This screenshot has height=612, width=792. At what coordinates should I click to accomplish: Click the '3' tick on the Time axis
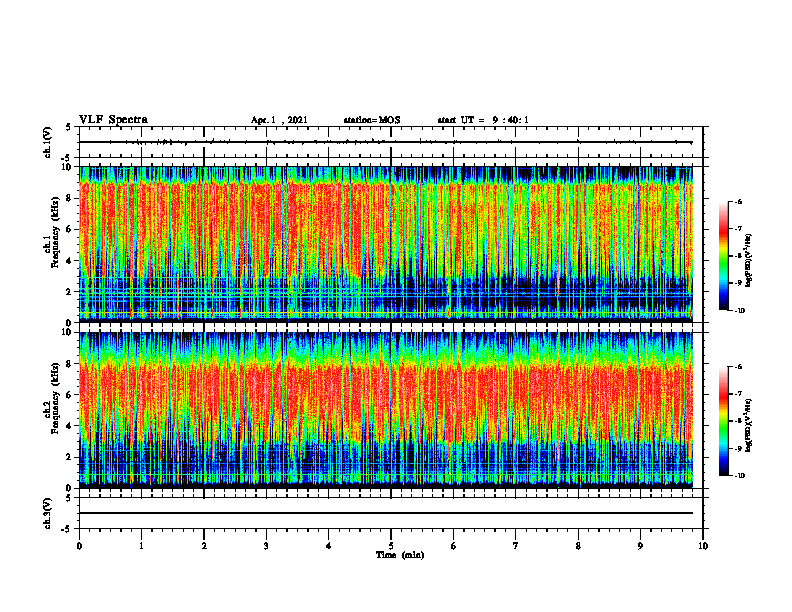pyautogui.click(x=266, y=546)
